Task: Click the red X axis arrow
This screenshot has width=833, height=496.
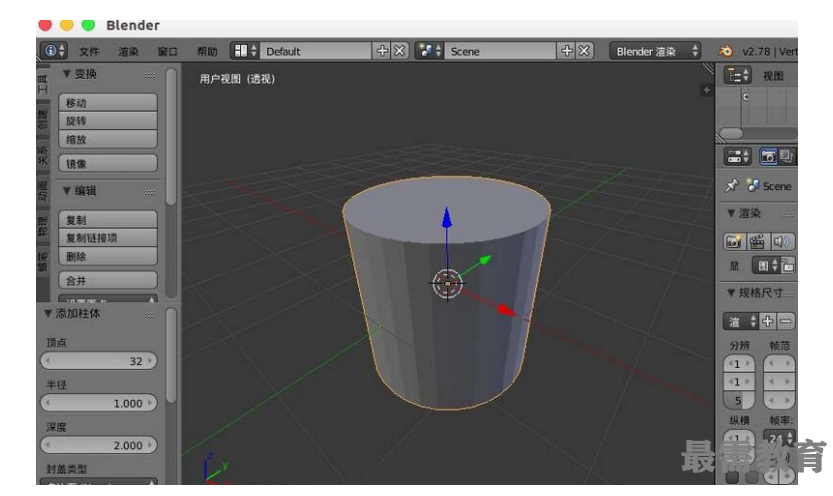Action: (505, 310)
